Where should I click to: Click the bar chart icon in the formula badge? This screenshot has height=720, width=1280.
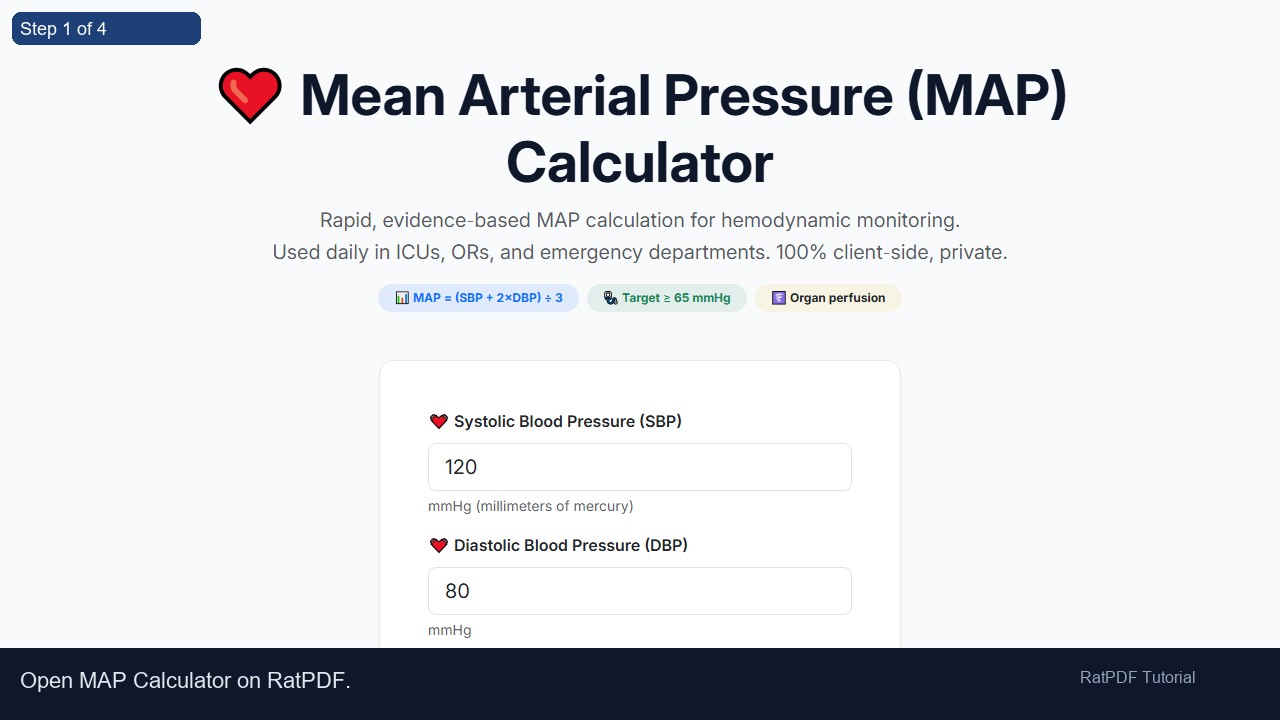402,298
